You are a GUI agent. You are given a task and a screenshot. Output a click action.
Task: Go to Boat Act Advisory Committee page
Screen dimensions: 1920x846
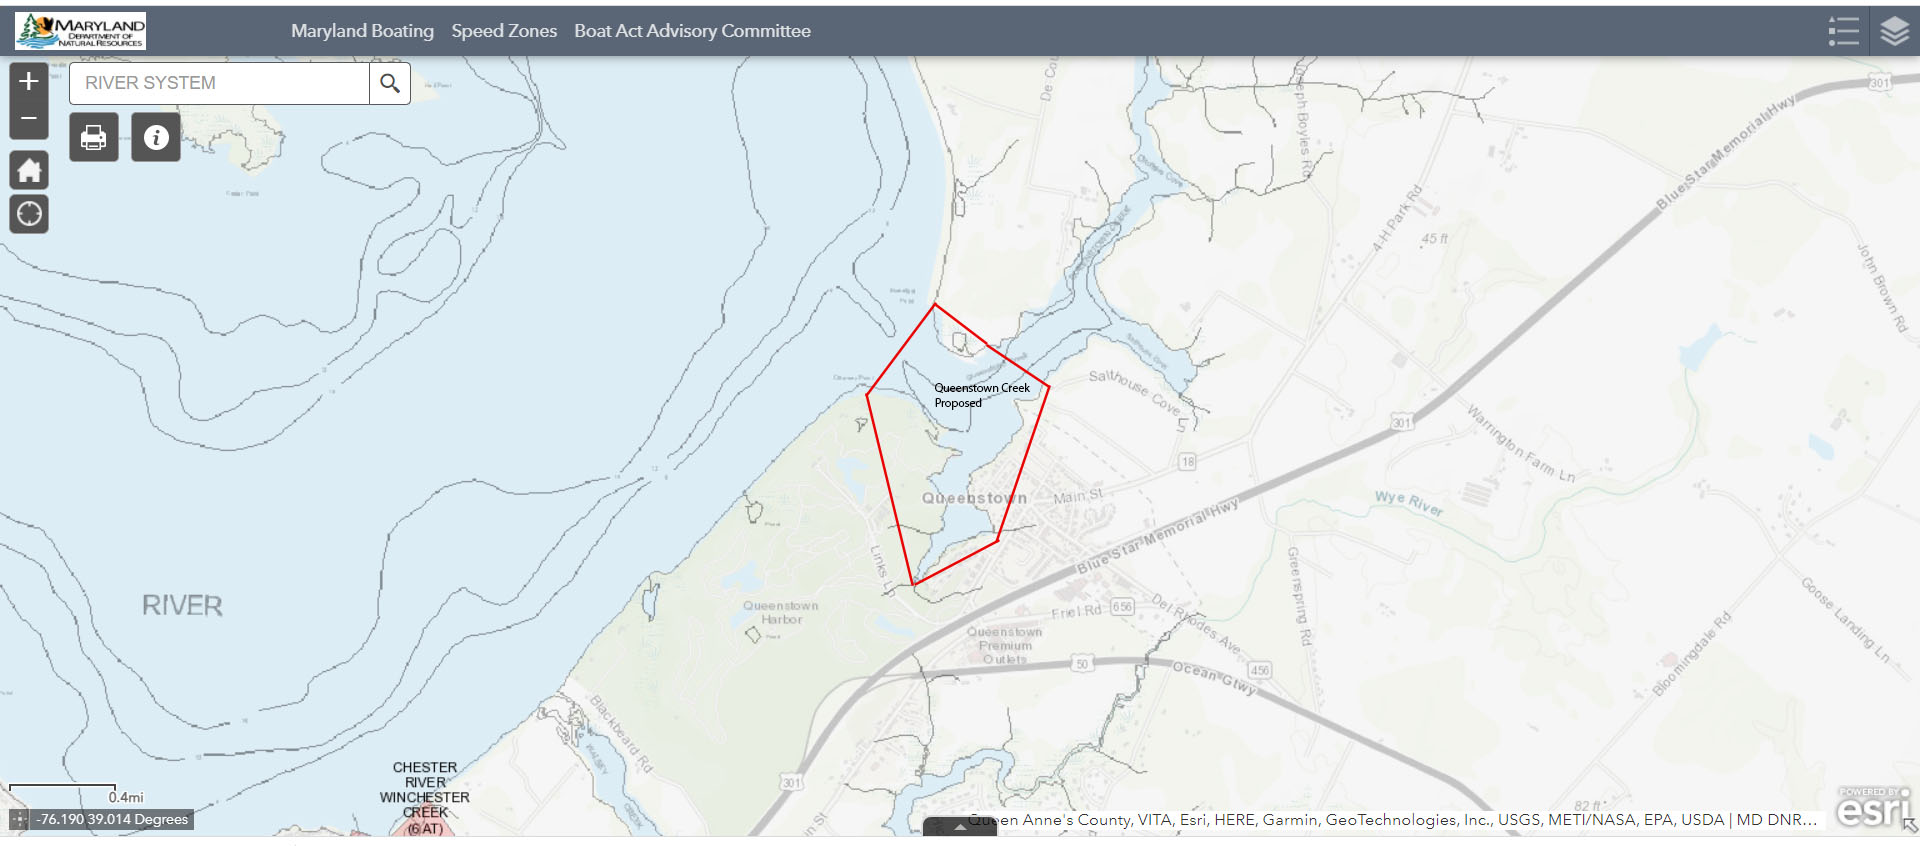point(692,31)
